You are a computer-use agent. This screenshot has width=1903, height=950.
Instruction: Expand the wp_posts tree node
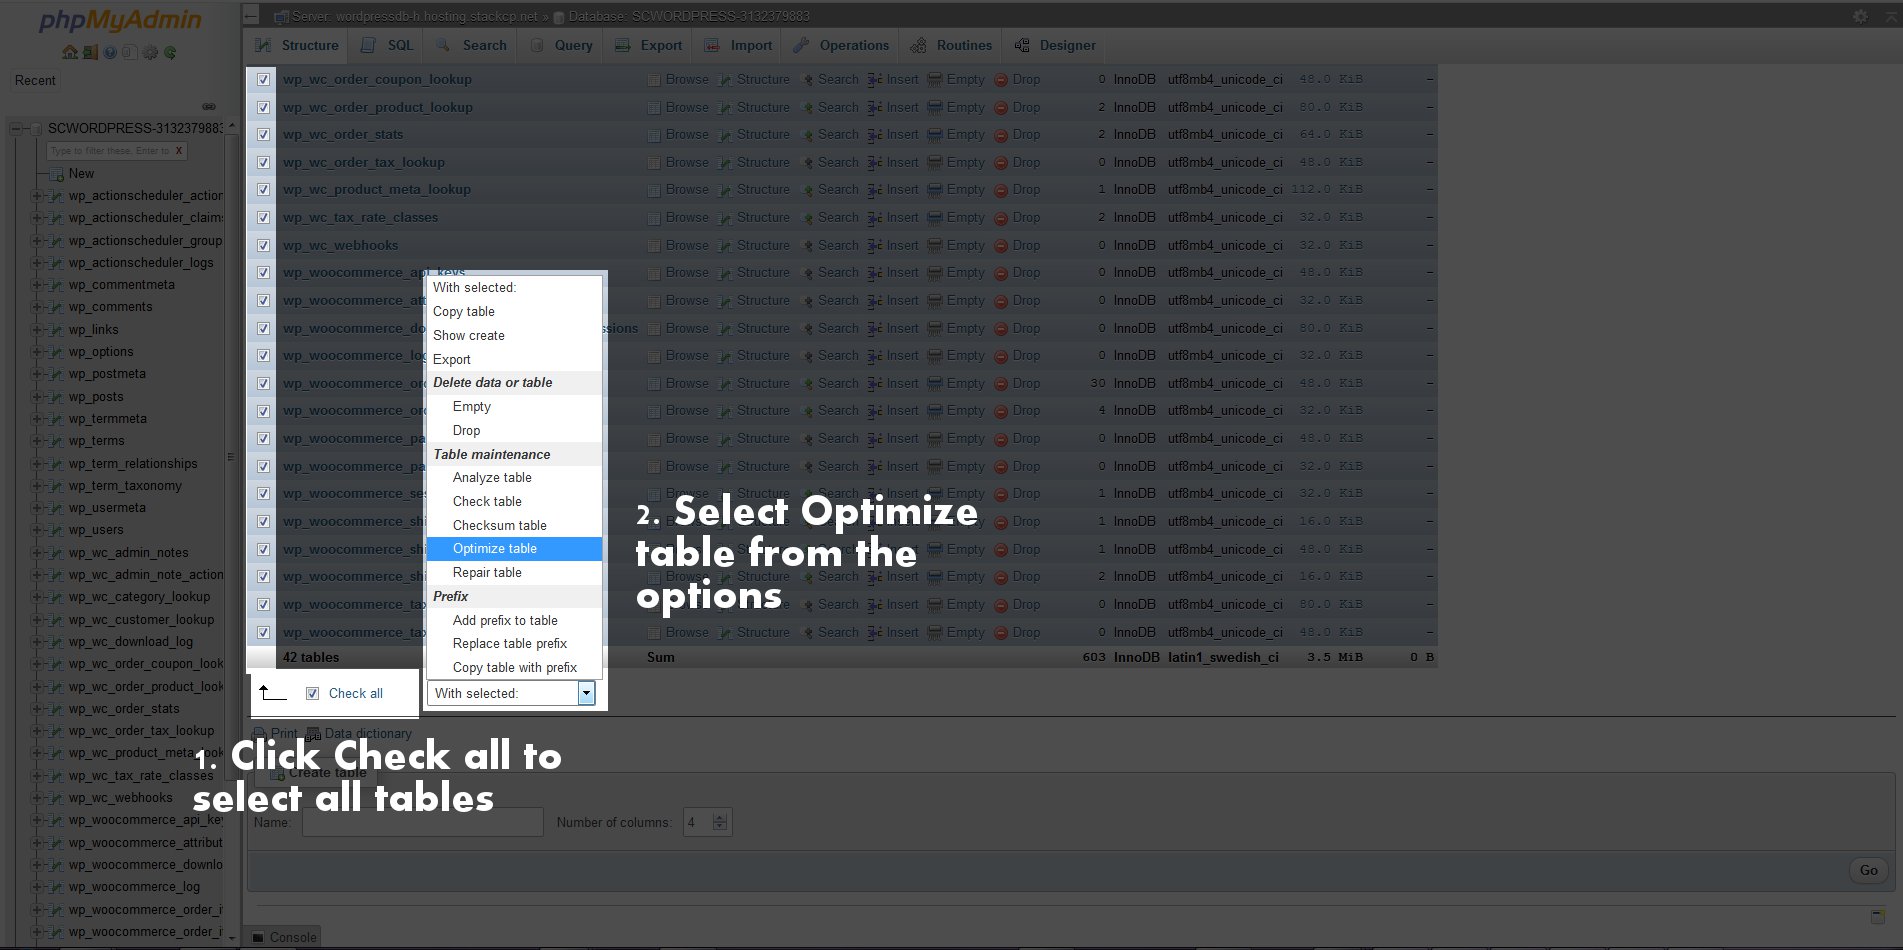[x=37, y=397]
